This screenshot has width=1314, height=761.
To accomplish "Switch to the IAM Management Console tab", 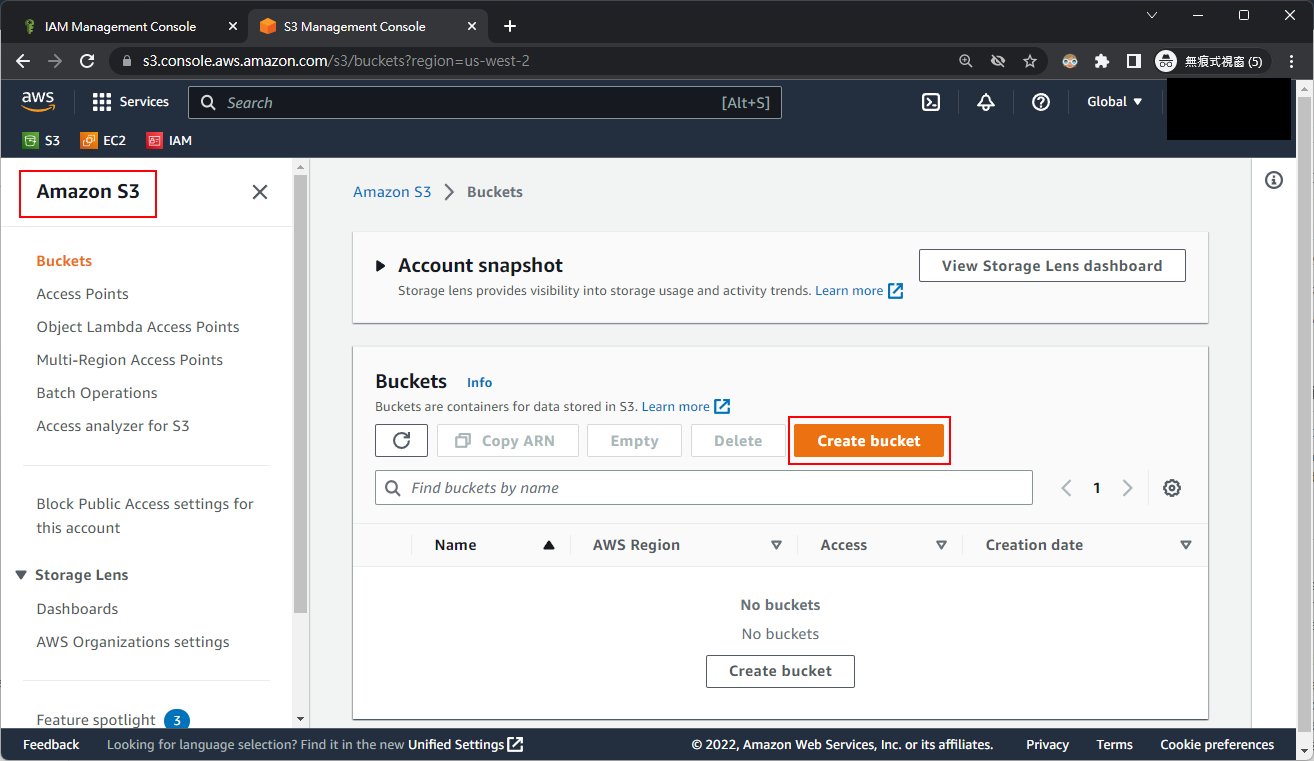I will 121,26.
